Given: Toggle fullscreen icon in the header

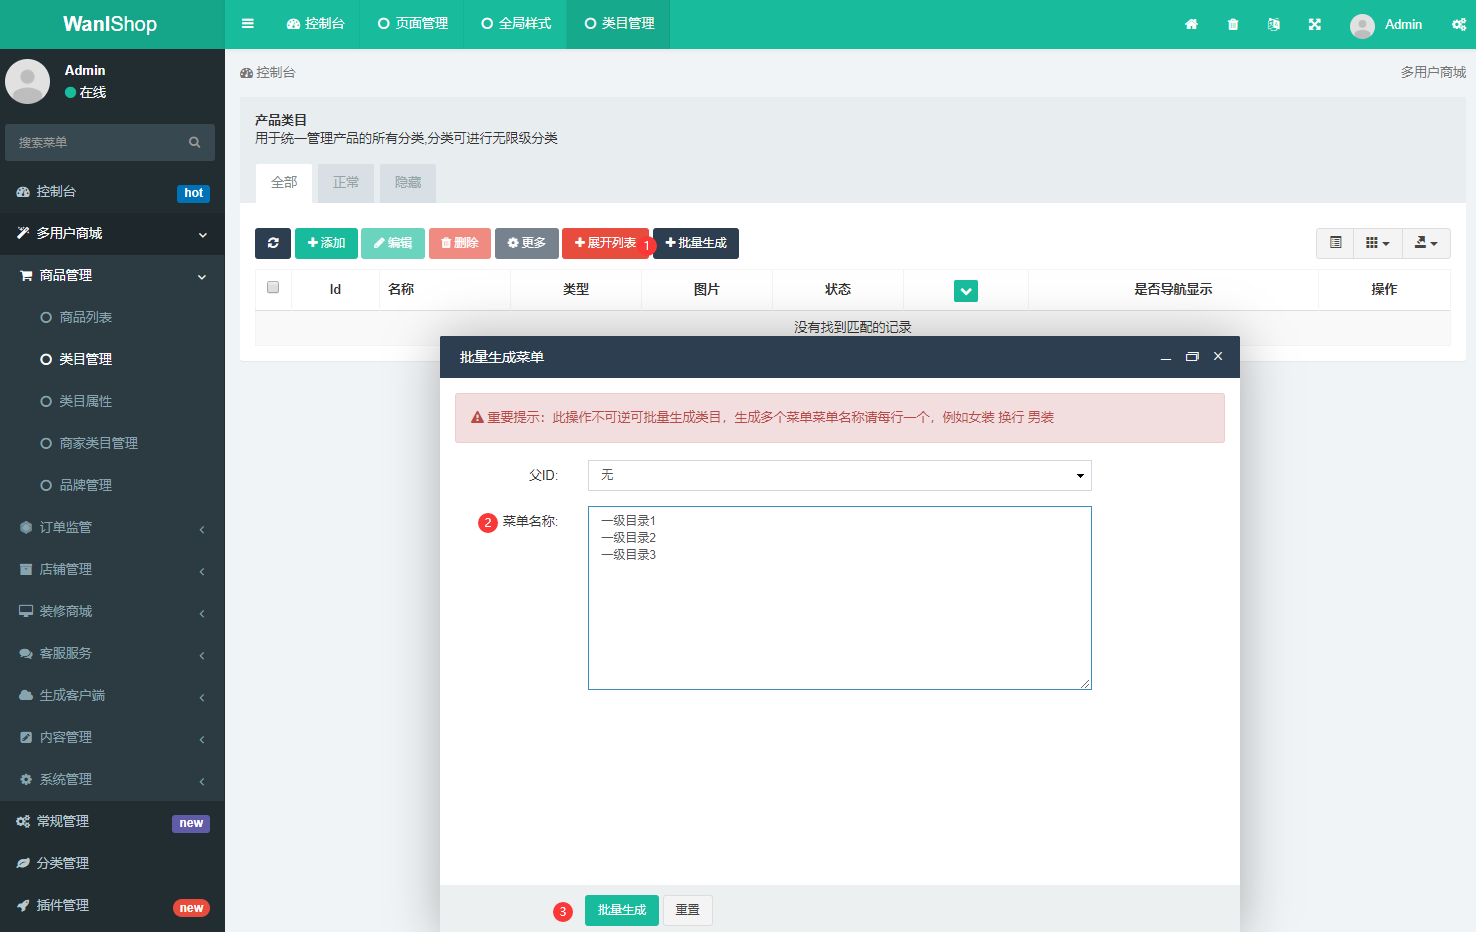Looking at the screenshot, I should 1315,24.
